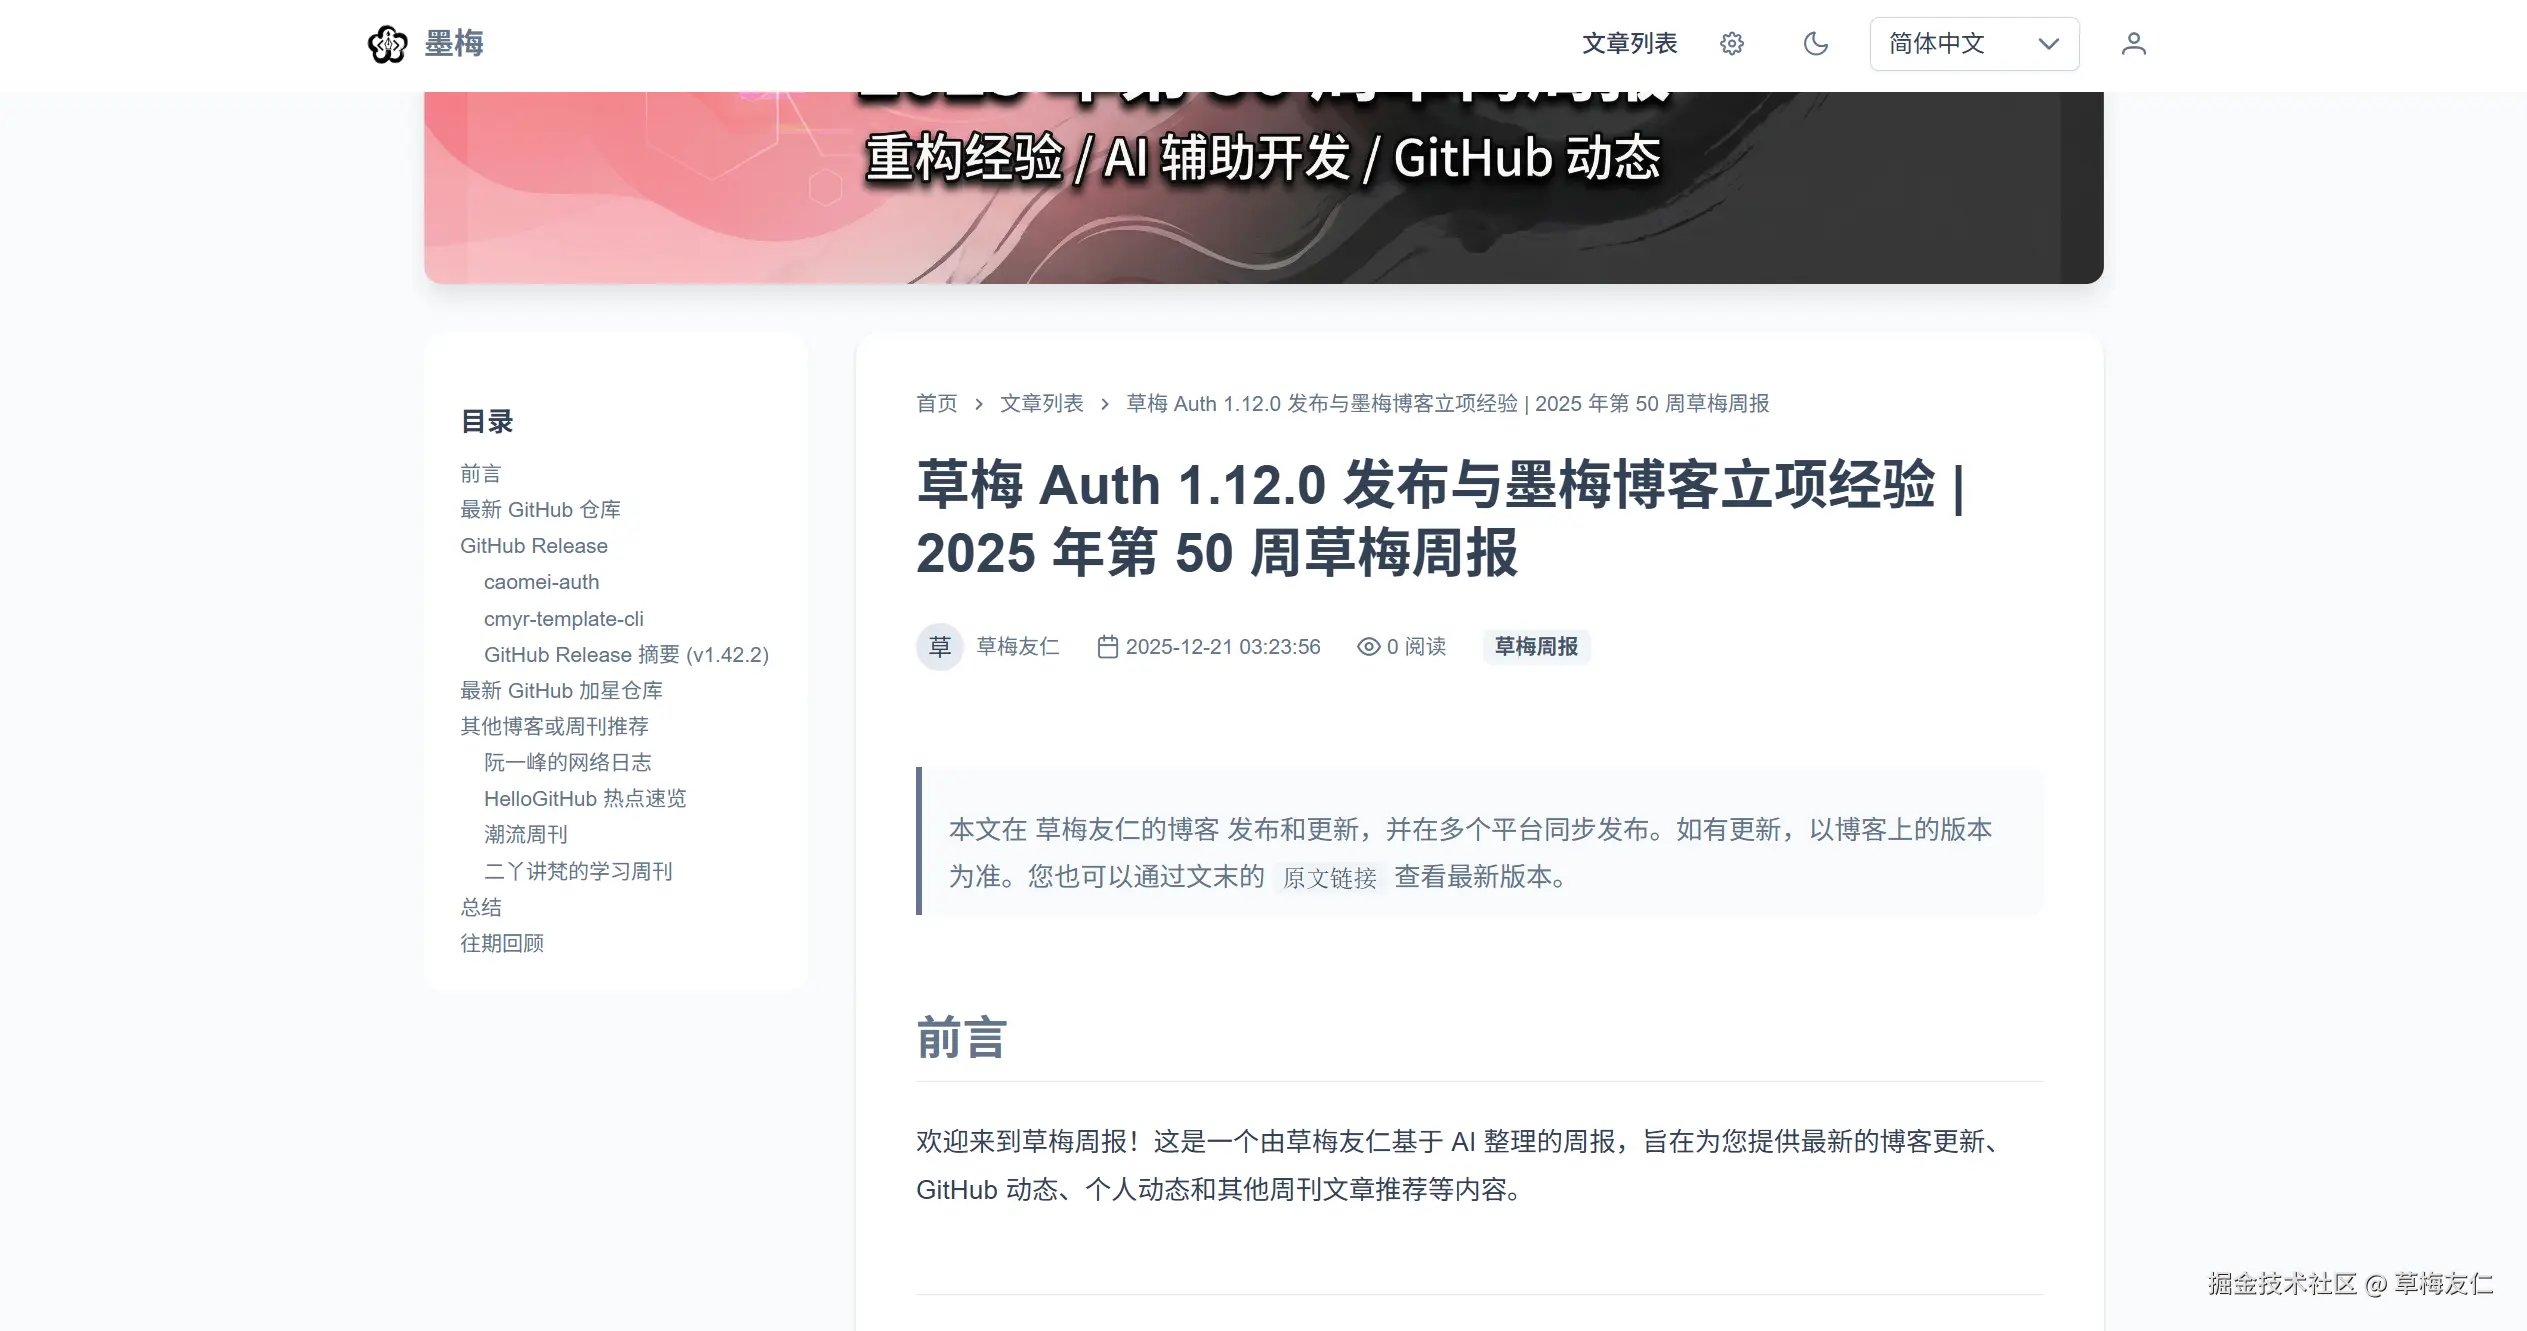Click the author avatar marked 草
Screen dimensions: 2527x1331
click(939, 646)
